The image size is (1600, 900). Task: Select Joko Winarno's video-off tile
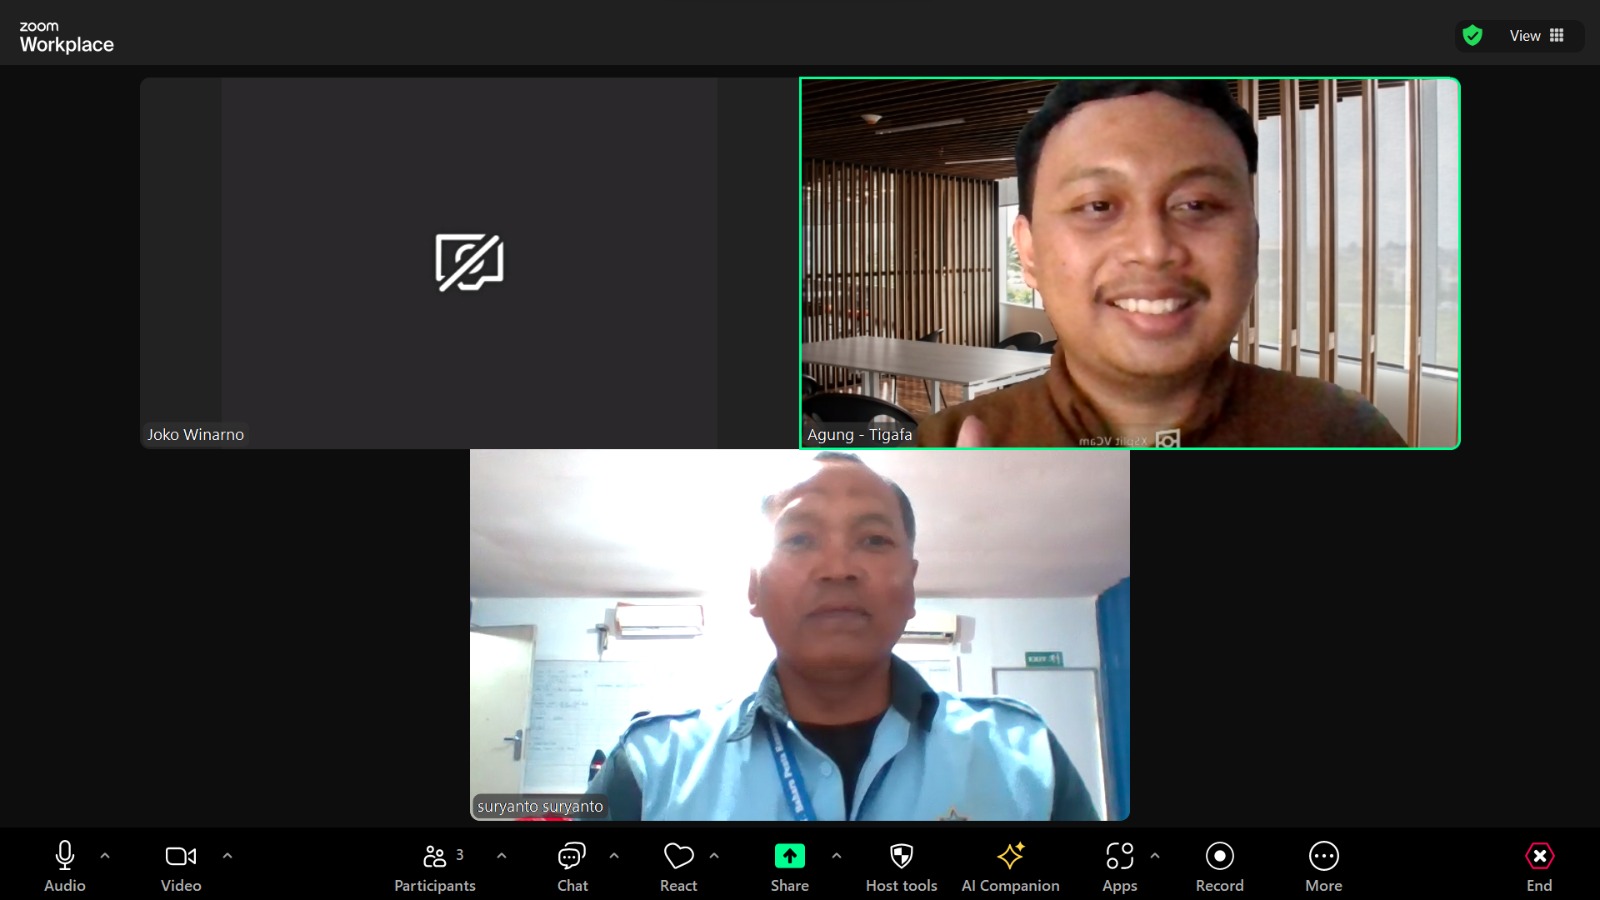pos(469,263)
